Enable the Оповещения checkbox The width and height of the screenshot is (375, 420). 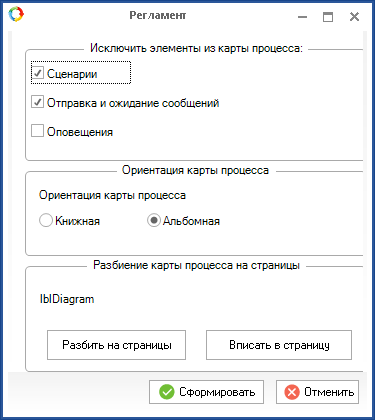(x=37, y=131)
